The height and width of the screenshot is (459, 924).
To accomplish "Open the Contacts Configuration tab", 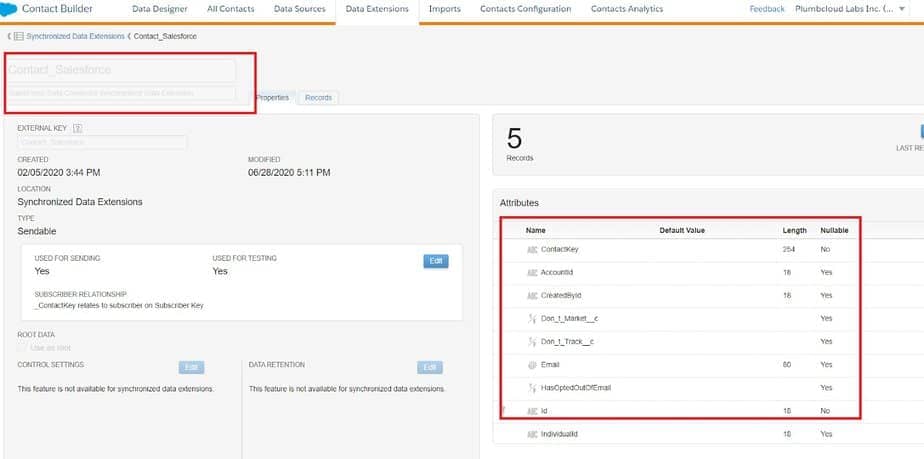I will tap(525, 9).
